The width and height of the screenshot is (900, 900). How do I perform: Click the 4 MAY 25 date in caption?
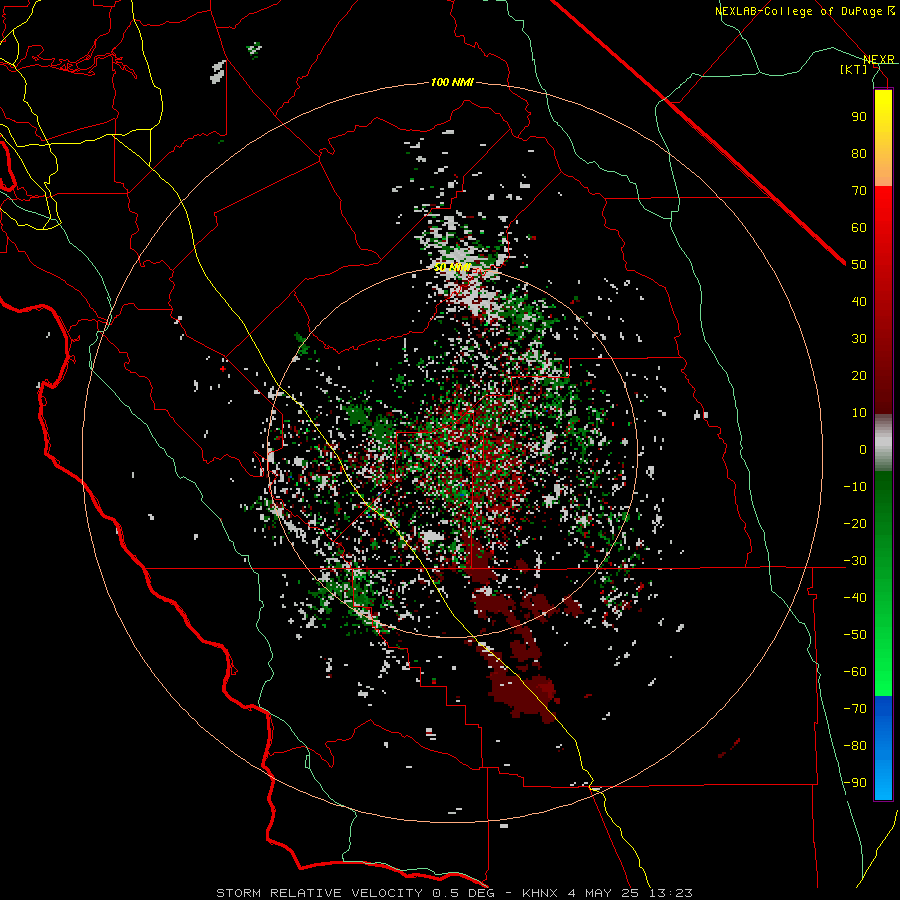(604, 893)
